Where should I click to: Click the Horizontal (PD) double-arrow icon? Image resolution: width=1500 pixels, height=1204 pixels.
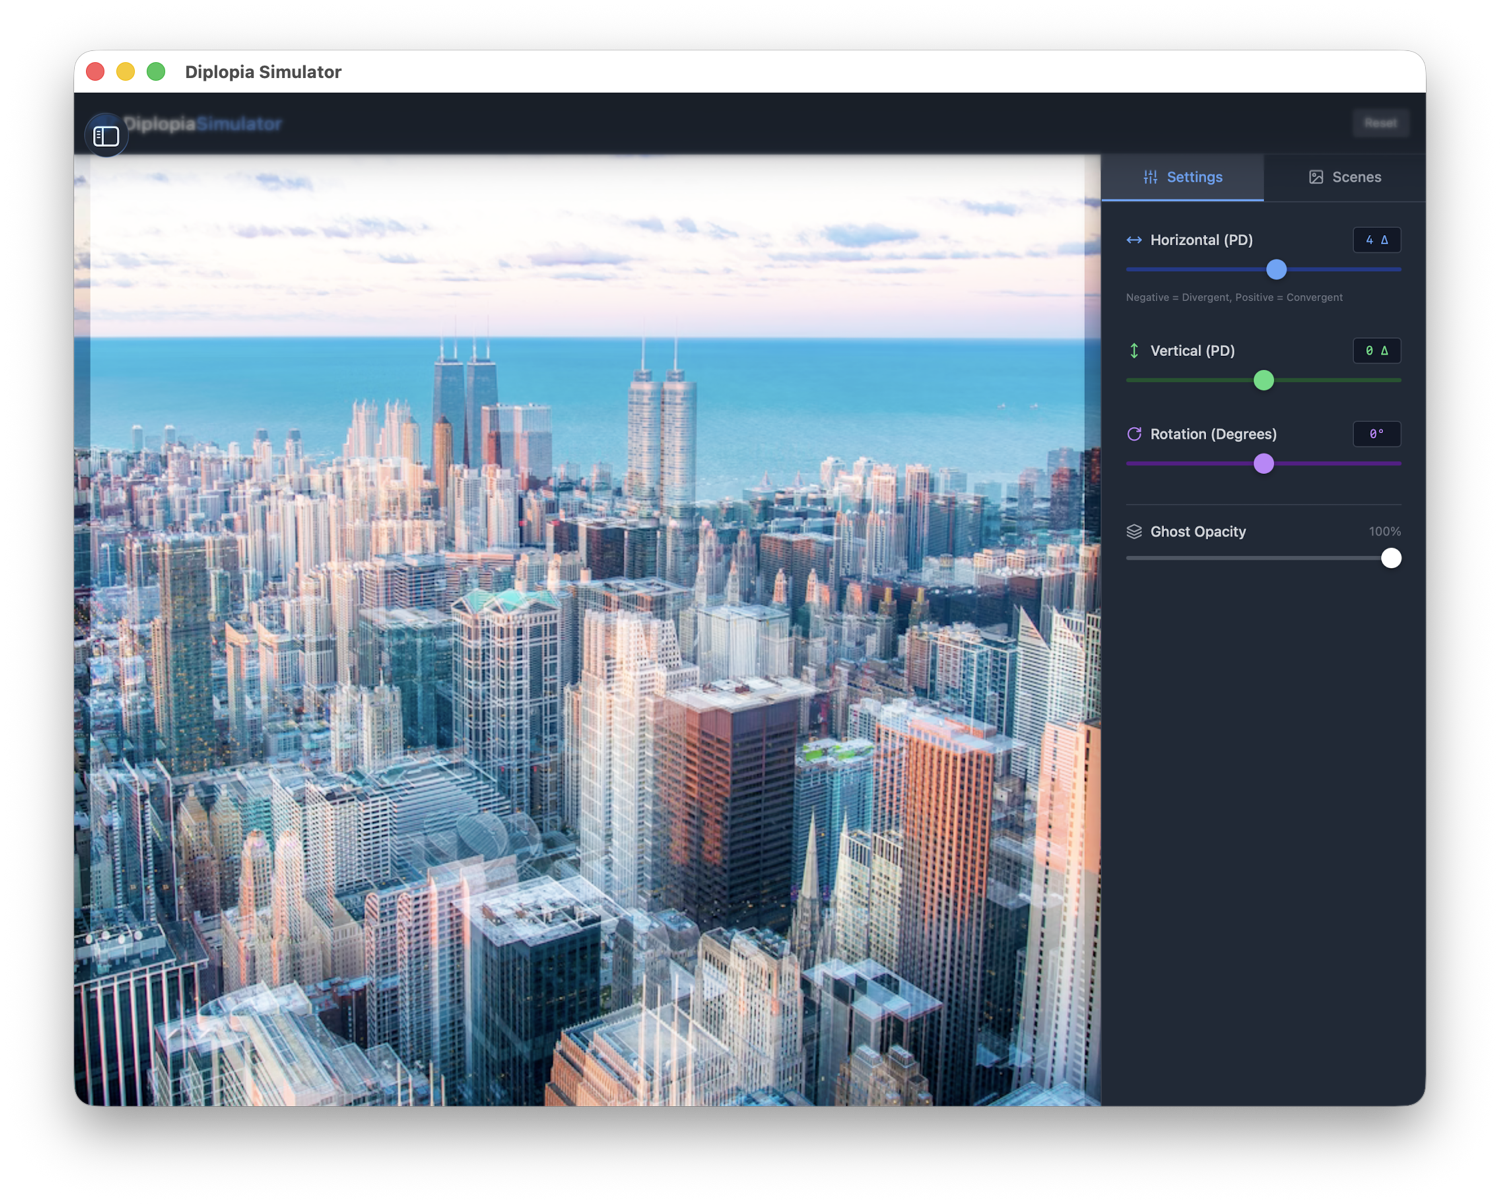click(x=1134, y=240)
